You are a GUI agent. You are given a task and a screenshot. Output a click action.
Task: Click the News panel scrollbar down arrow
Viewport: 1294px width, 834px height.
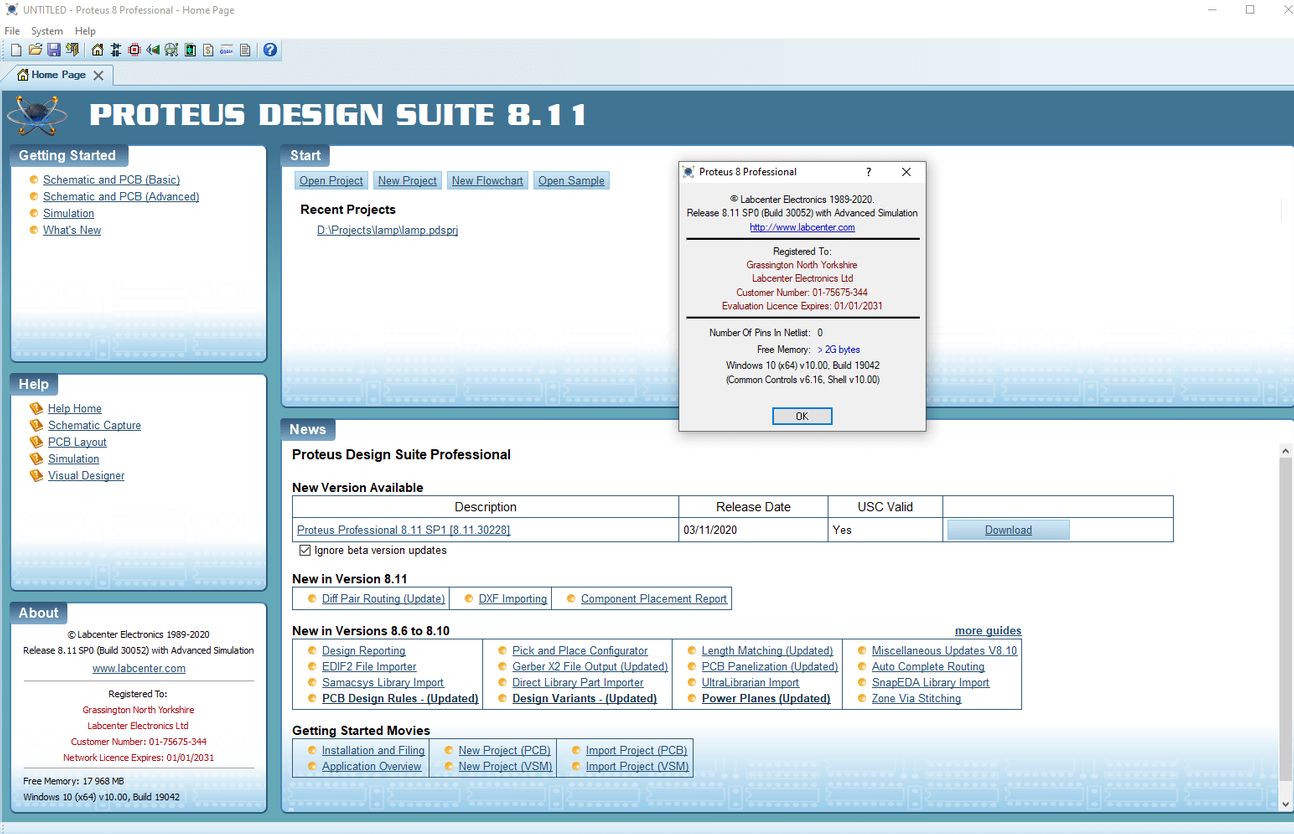tap(1285, 803)
